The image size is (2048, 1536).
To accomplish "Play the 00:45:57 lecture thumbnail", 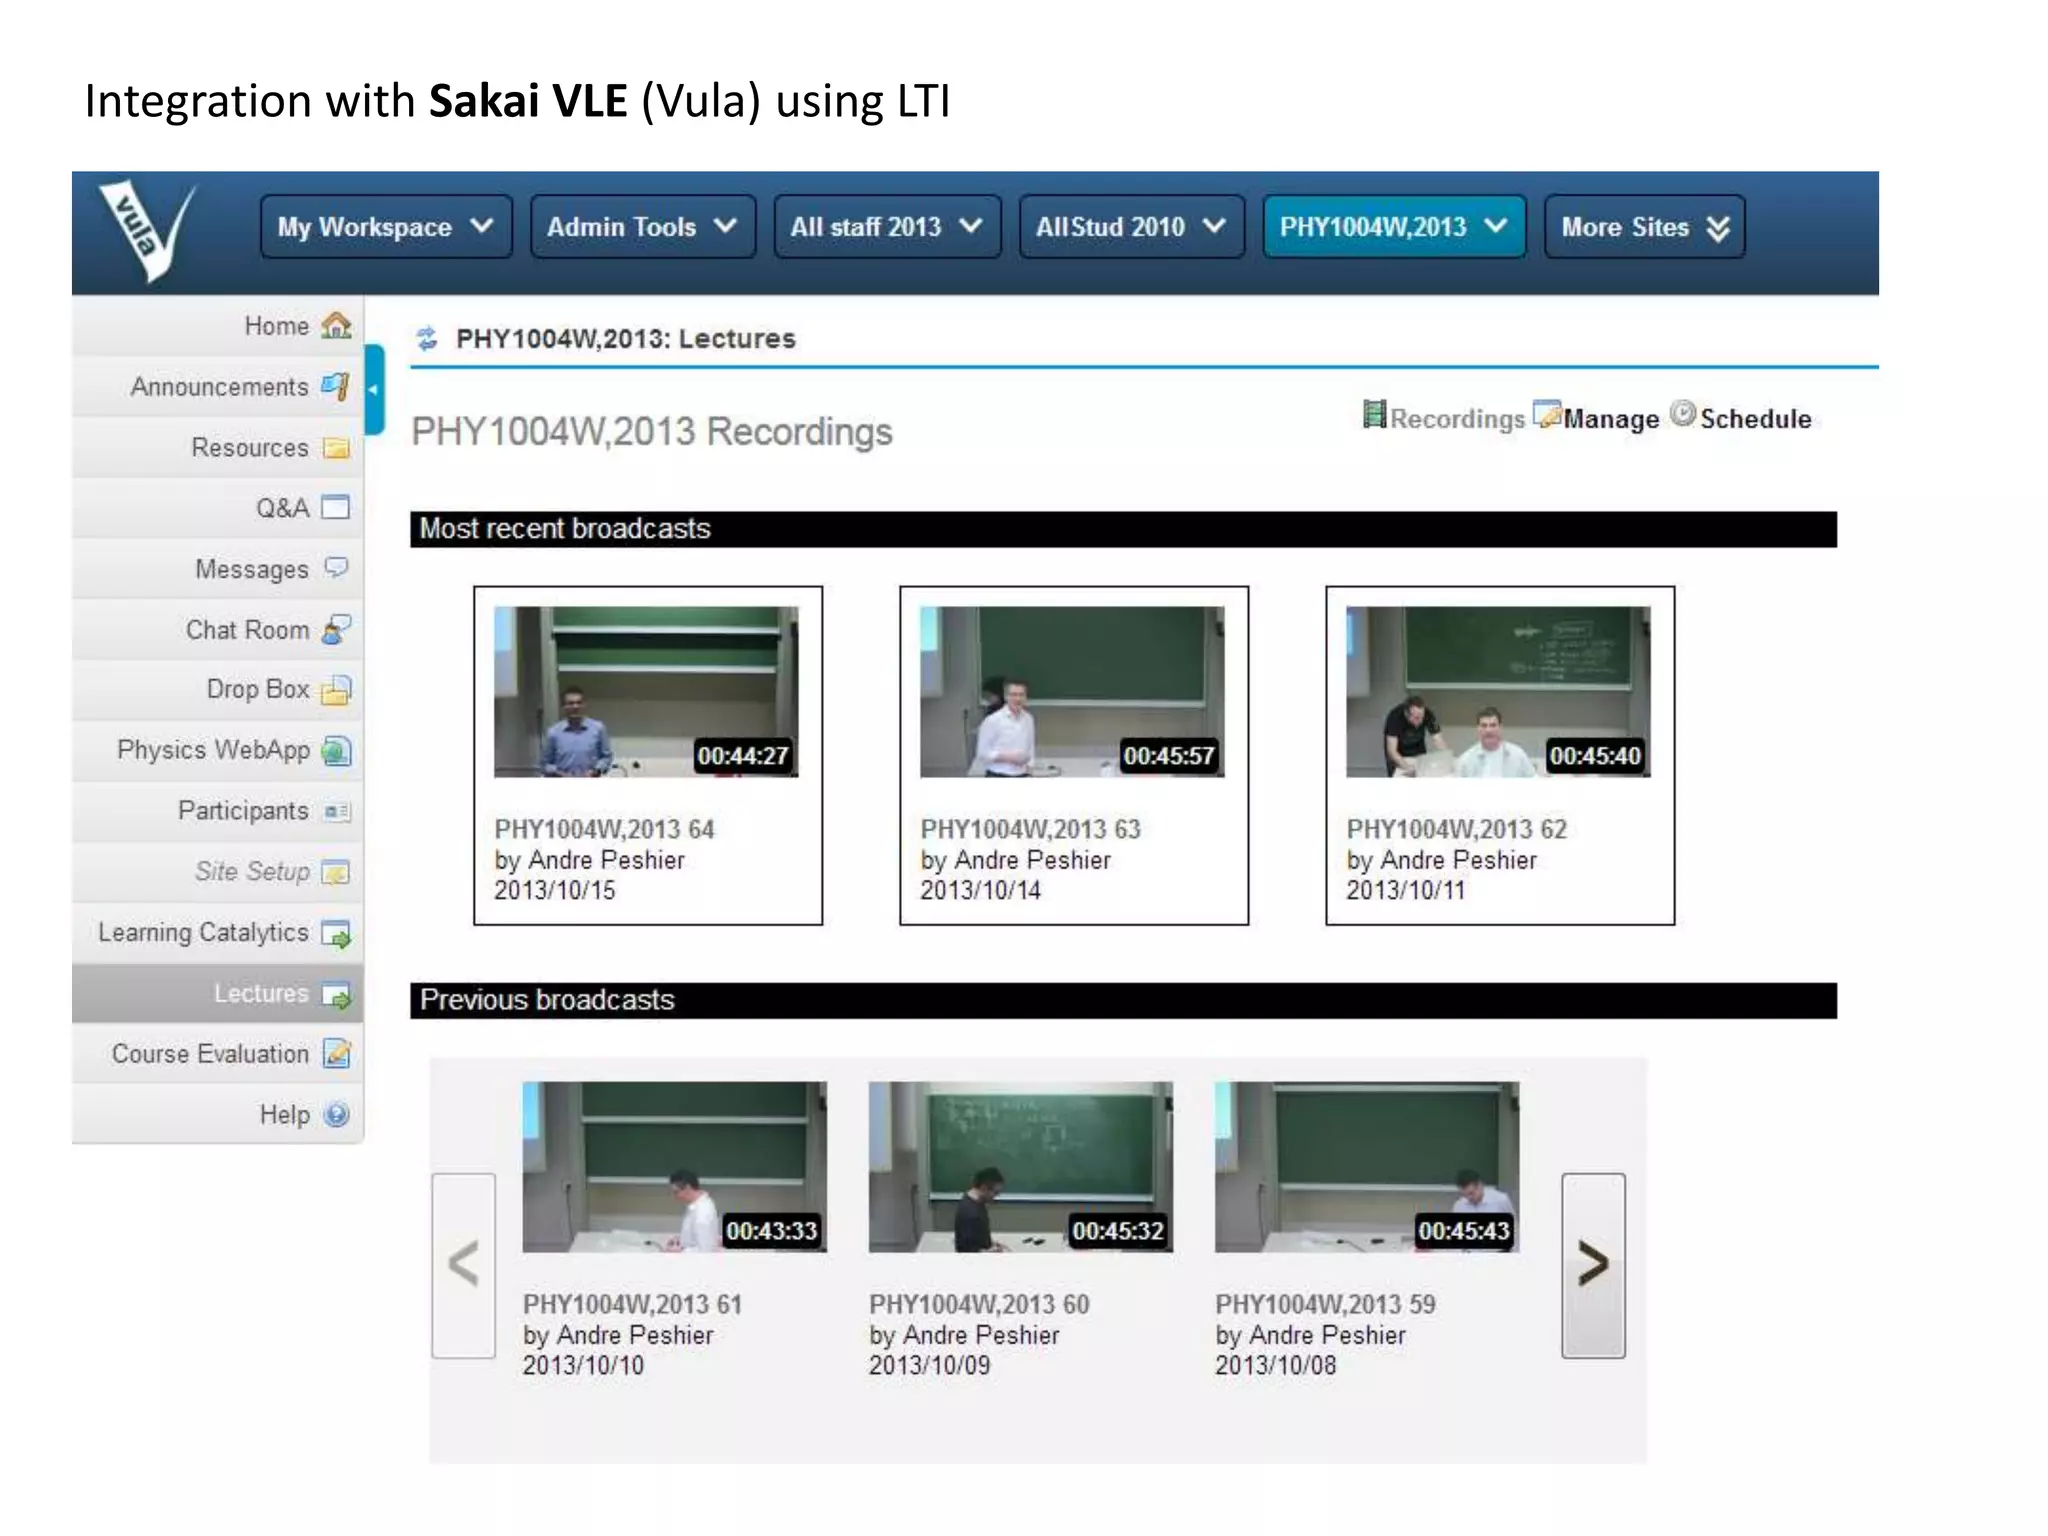I will [x=1072, y=692].
